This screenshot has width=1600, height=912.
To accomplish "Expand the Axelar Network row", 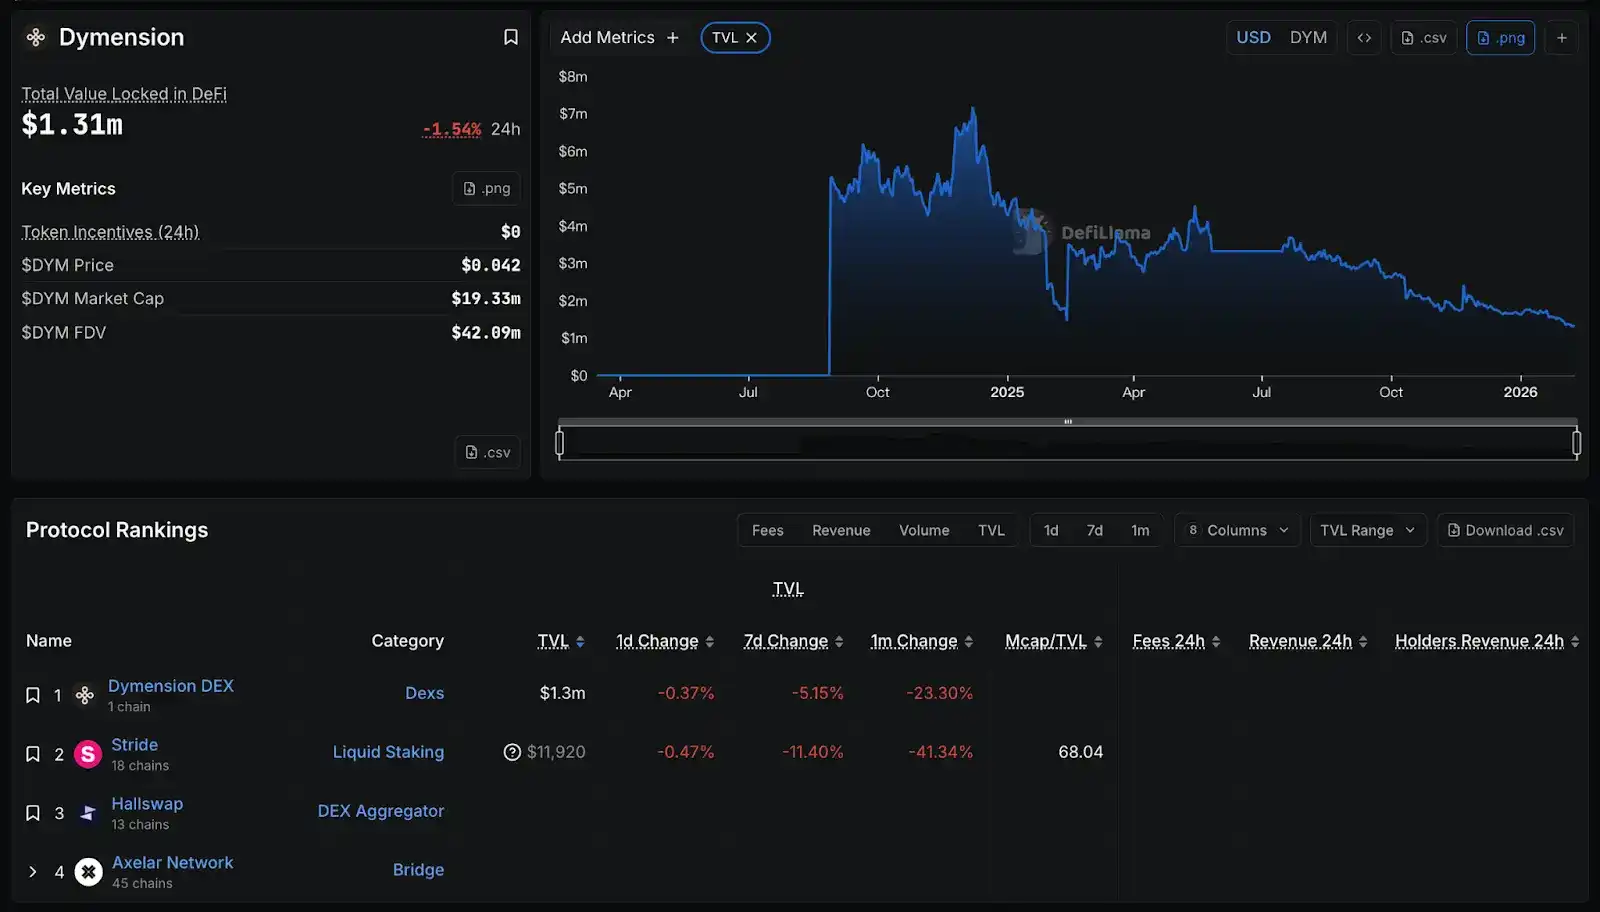I will coord(32,871).
